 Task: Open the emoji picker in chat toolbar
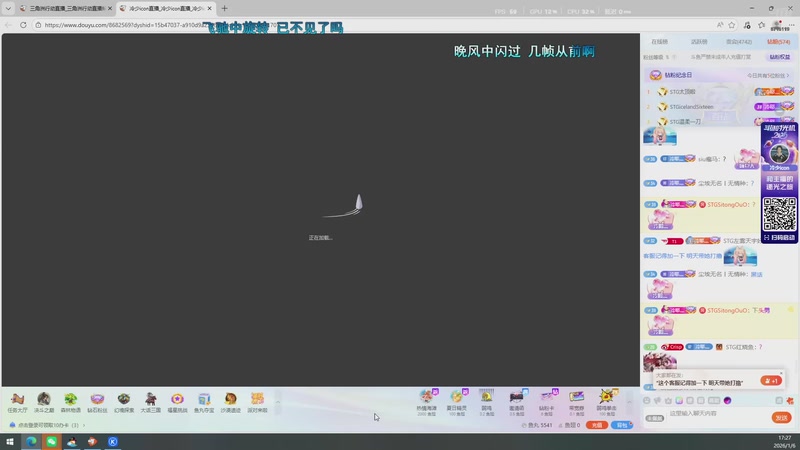647,401
